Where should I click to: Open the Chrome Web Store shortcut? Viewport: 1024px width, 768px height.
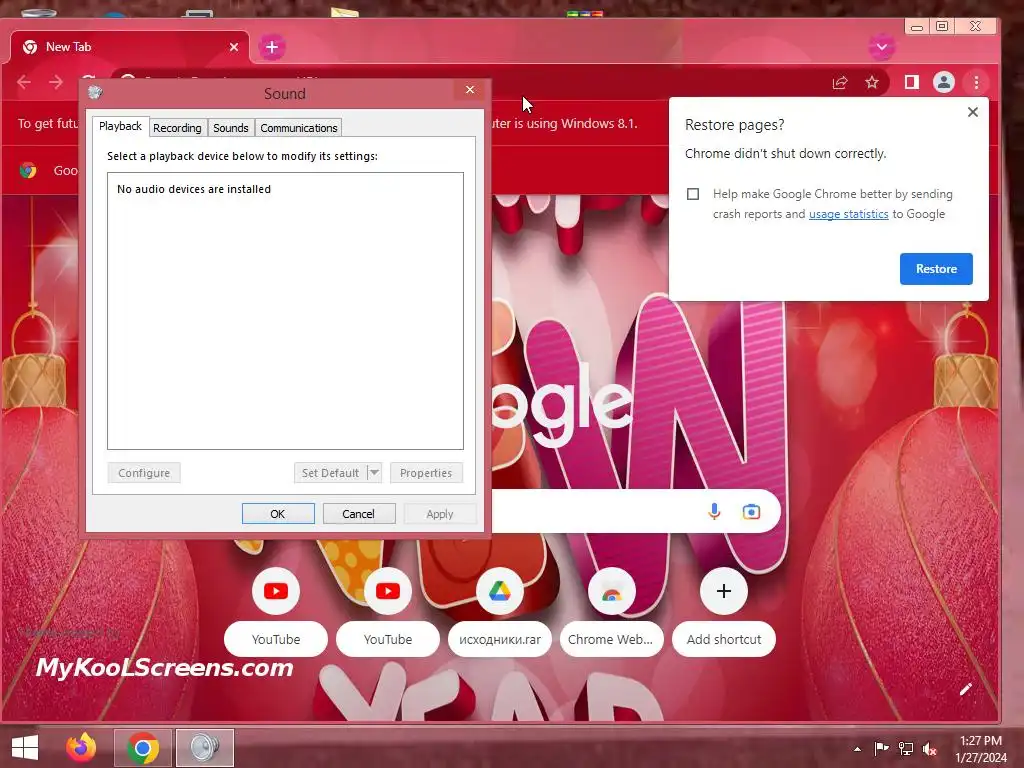coord(611,591)
